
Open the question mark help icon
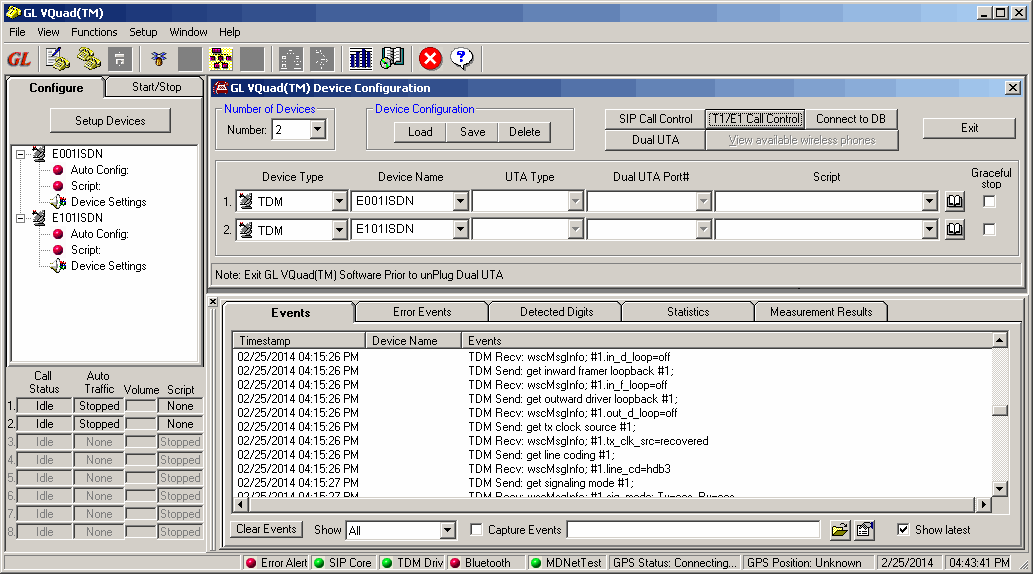(462, 59)
